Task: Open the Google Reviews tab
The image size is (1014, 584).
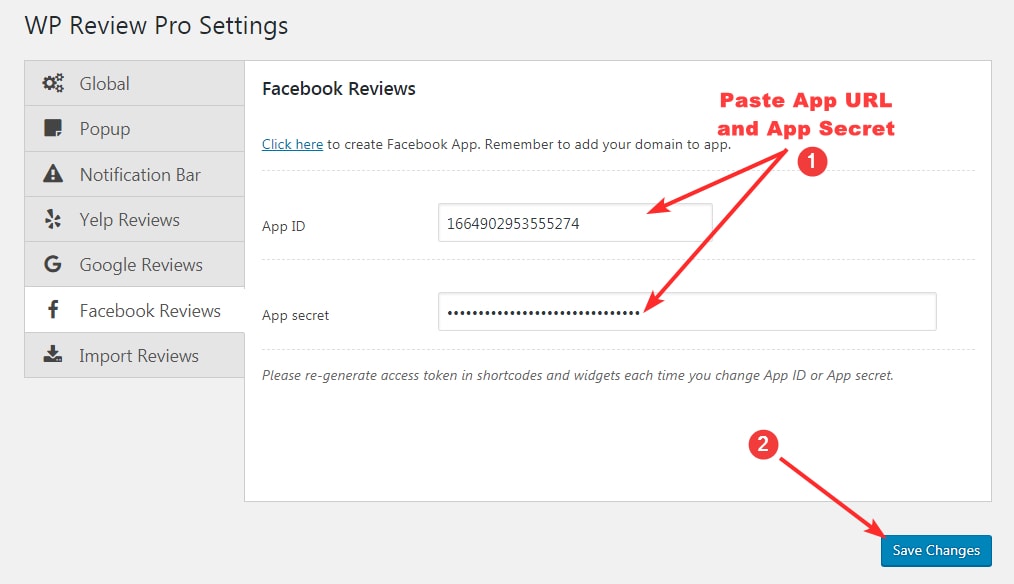Action: click(x=141, y=265)
